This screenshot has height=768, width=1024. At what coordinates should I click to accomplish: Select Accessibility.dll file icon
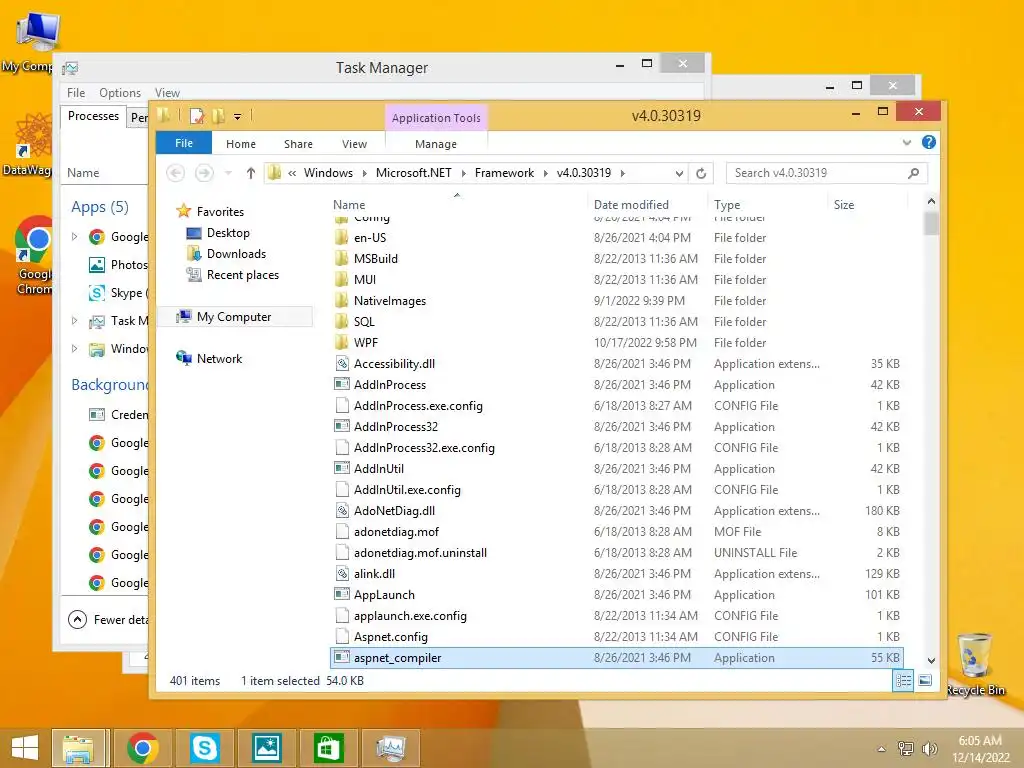pyautogui.click(x=342, y=364)
